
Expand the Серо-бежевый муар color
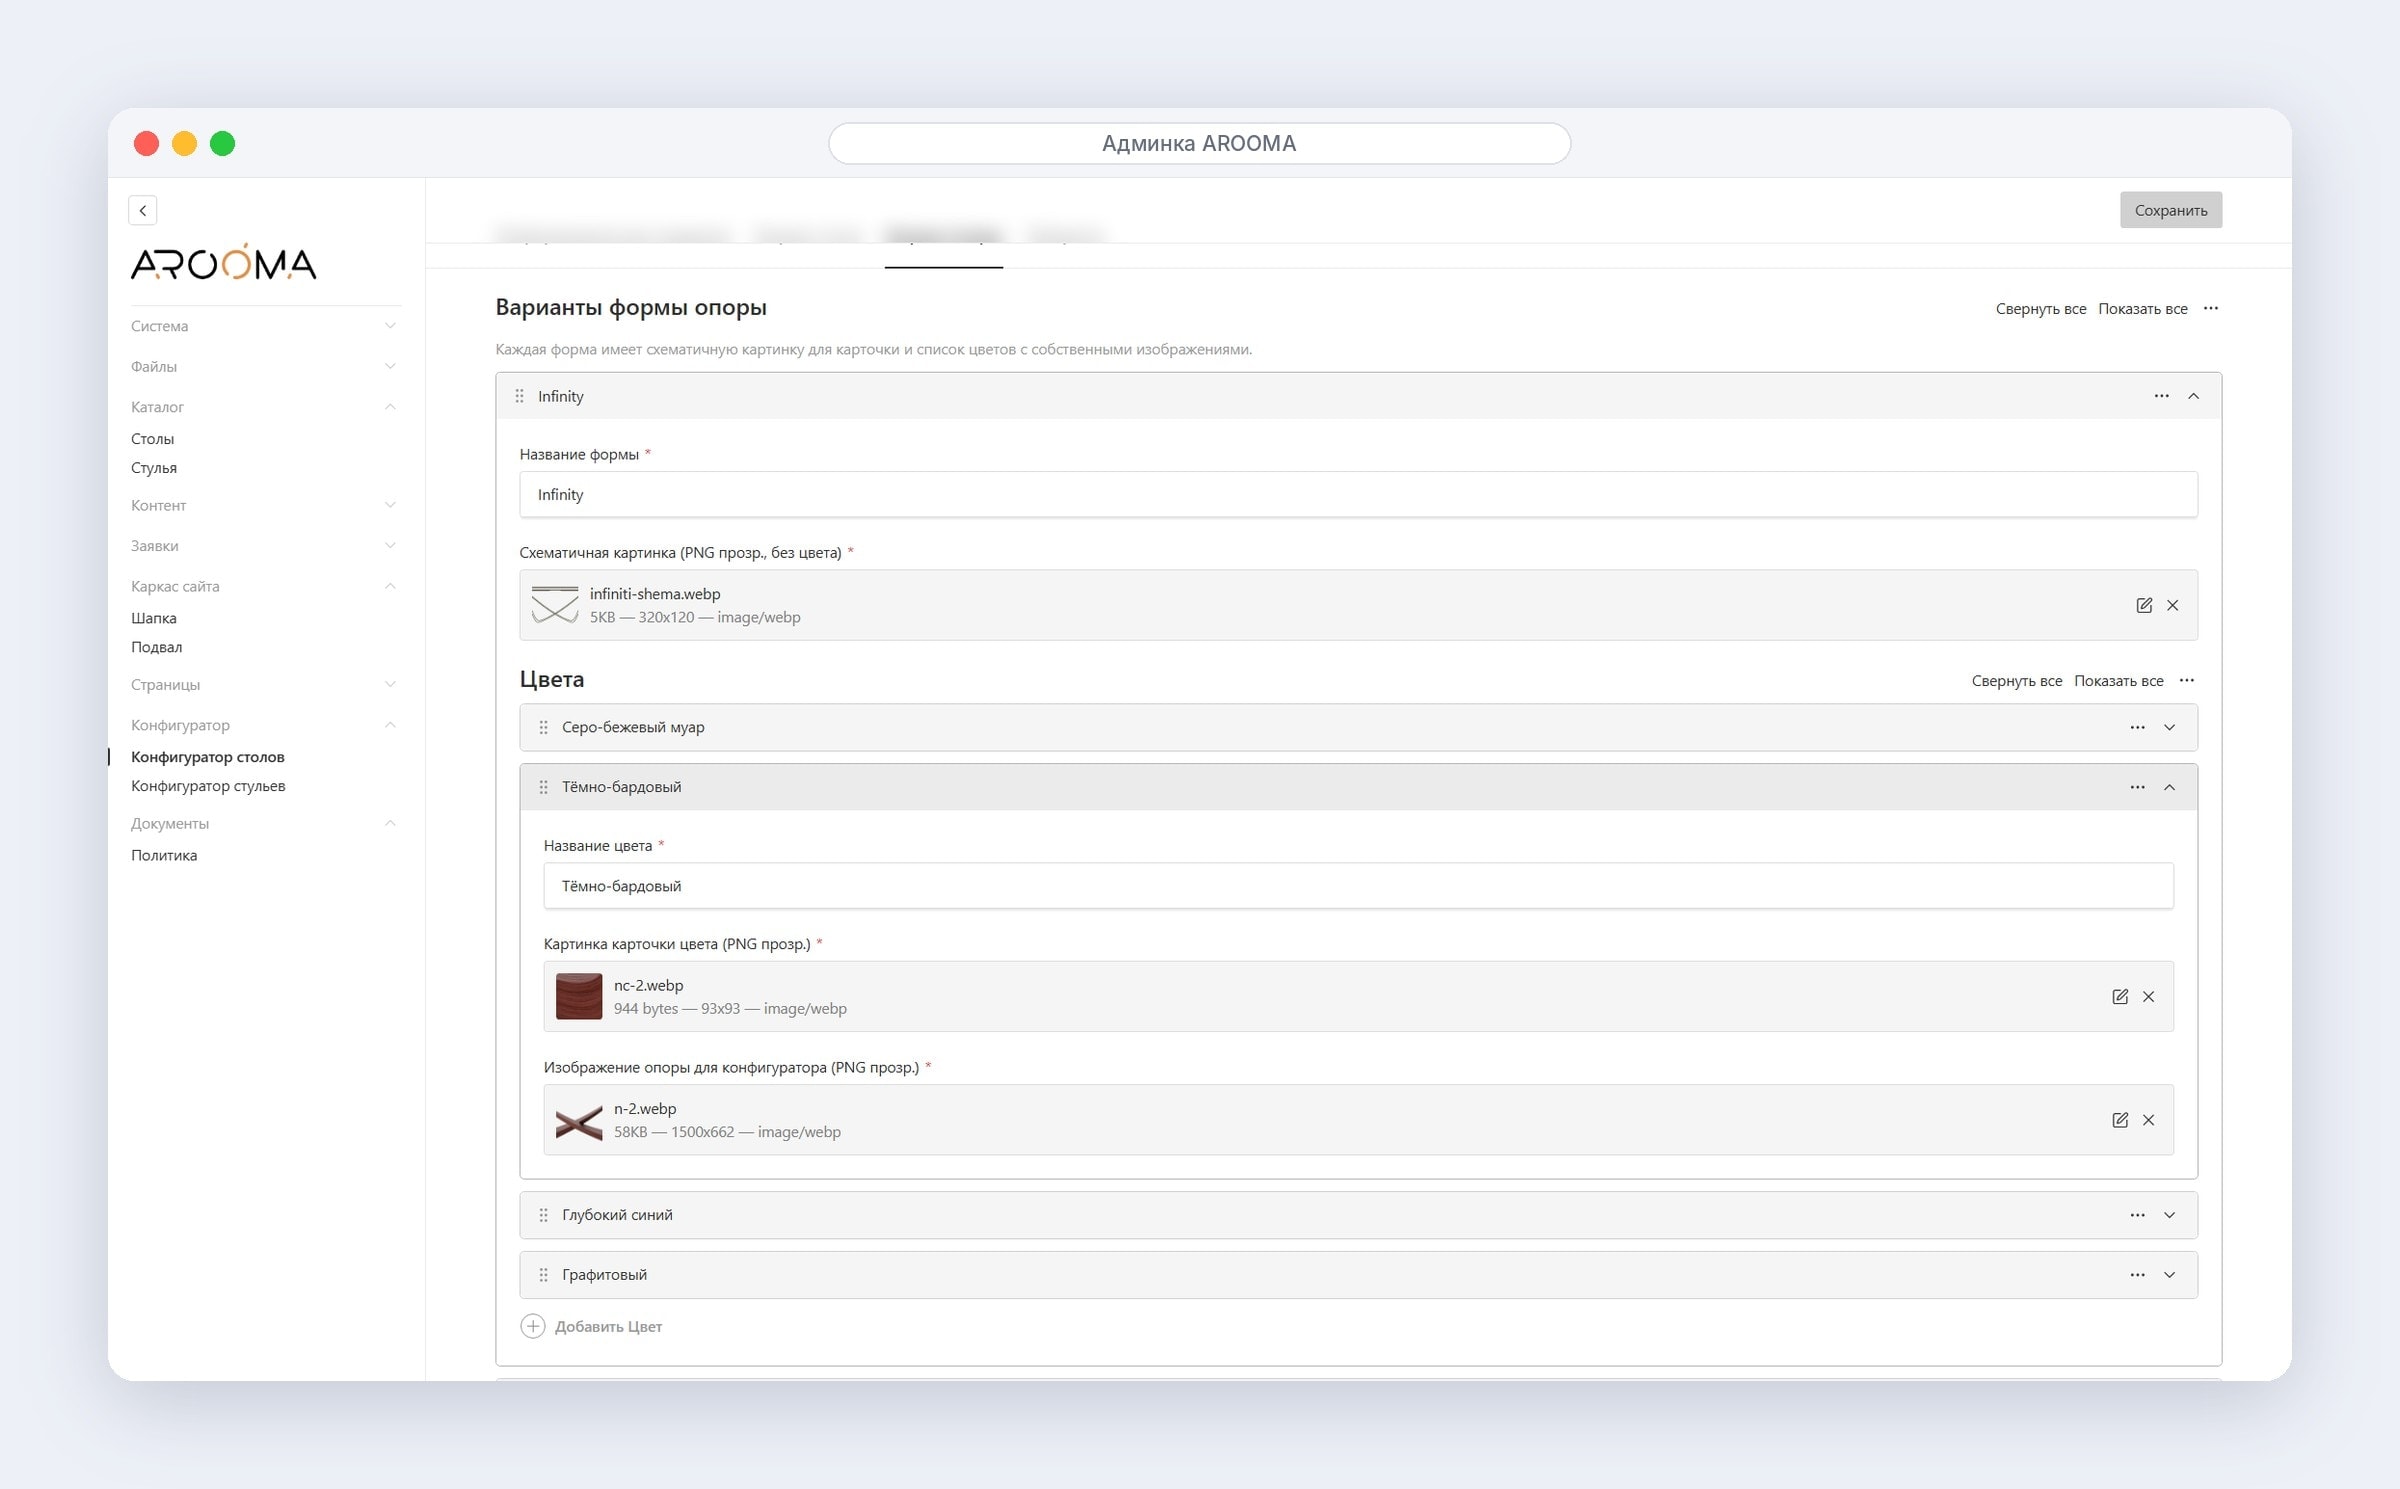coord(2169,727)
